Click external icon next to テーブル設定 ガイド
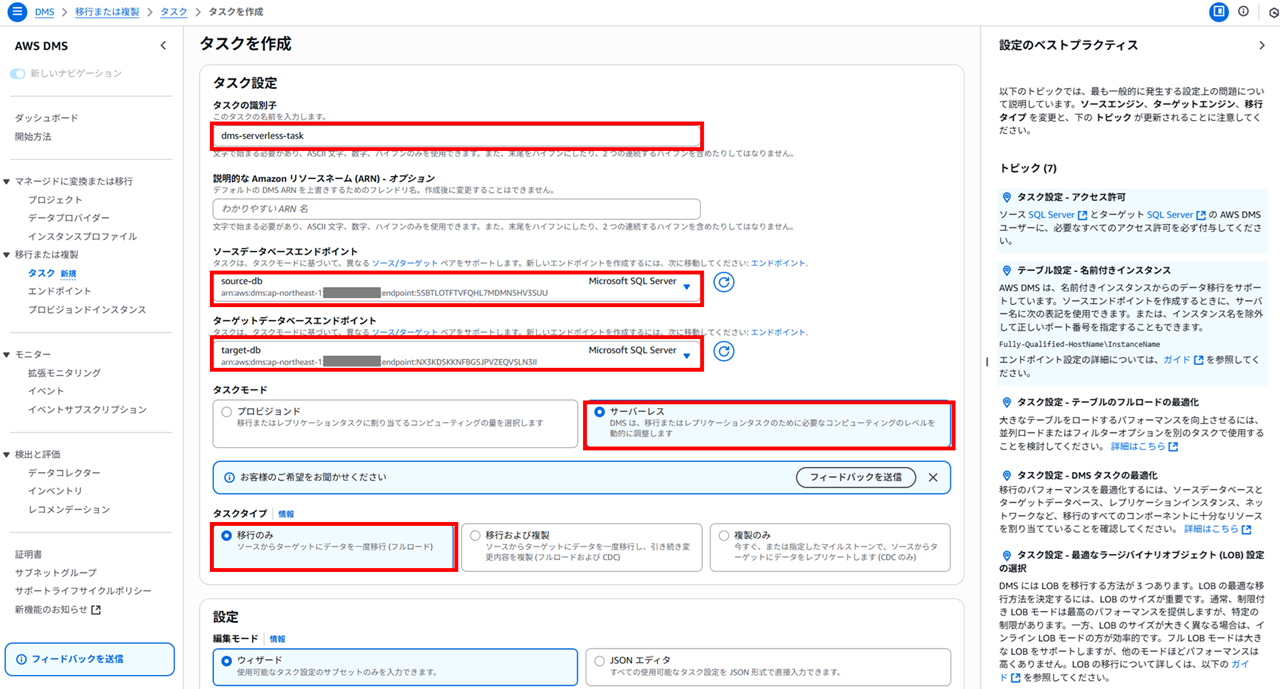Screen dimensions: 1280x689 [x=1198, y=359]
